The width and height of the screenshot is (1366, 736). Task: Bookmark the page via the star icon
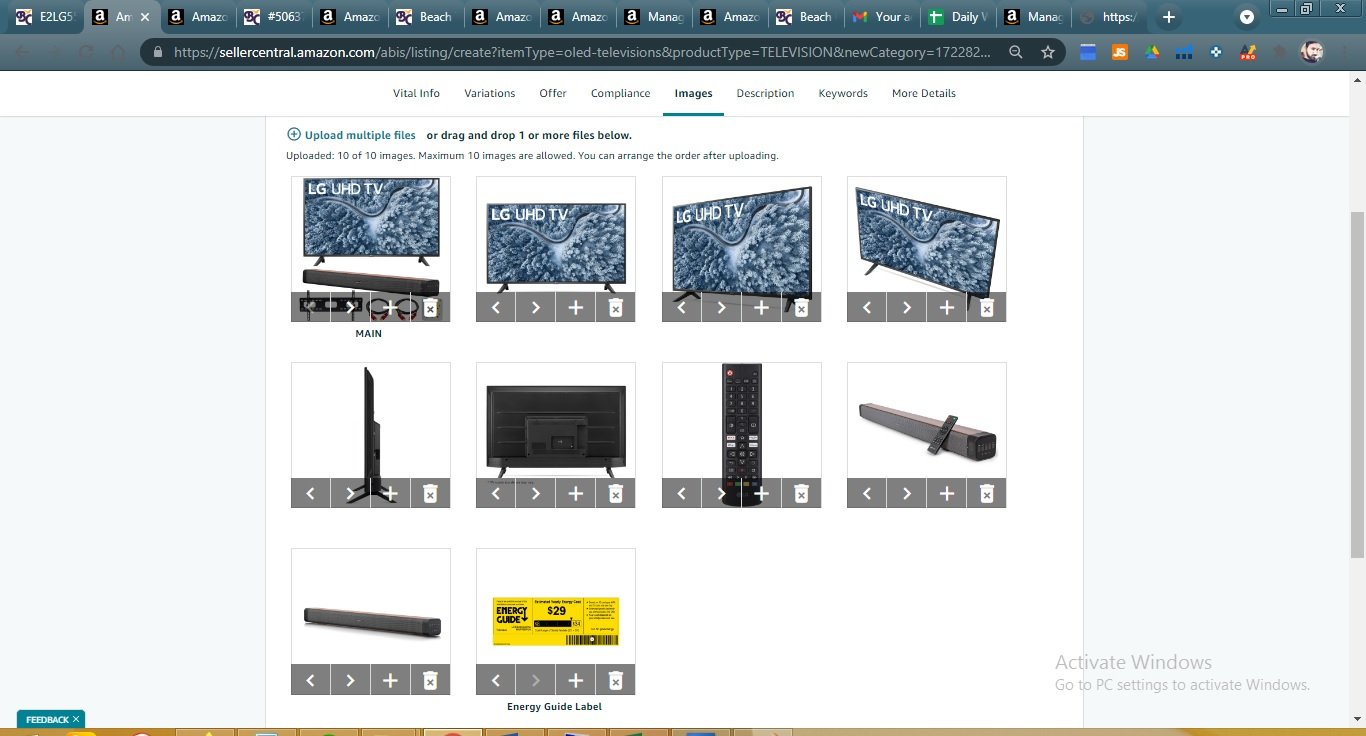click(1047, 50)
